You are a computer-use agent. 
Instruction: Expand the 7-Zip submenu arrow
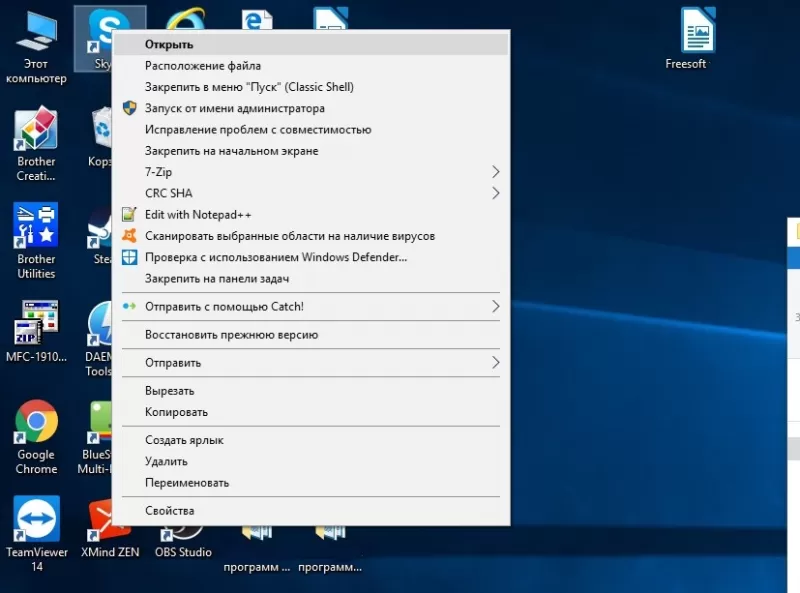click(495, 172)
